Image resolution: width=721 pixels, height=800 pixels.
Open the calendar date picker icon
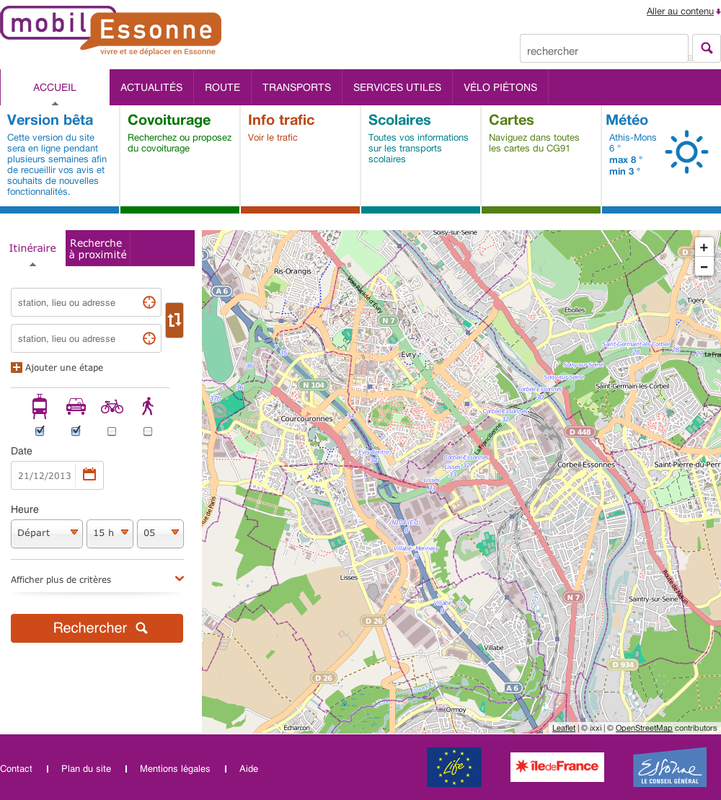[89, 475]
